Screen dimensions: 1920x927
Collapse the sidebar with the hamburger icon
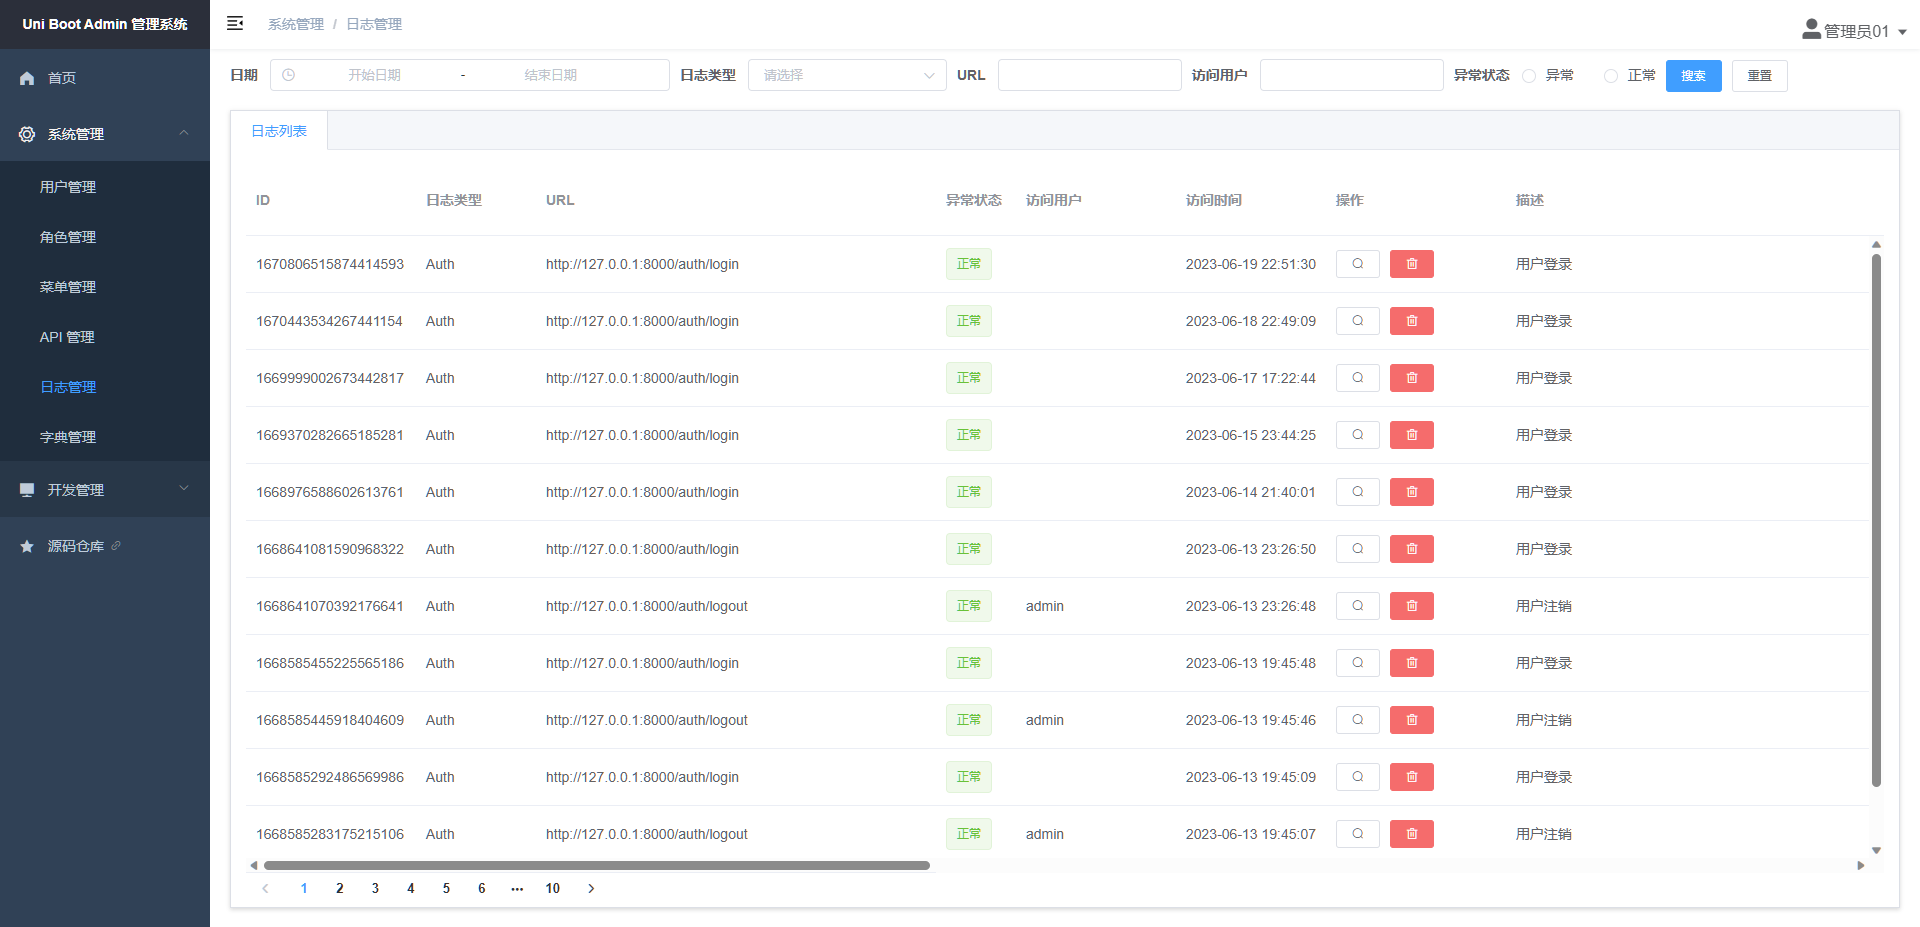pos(235,23)
